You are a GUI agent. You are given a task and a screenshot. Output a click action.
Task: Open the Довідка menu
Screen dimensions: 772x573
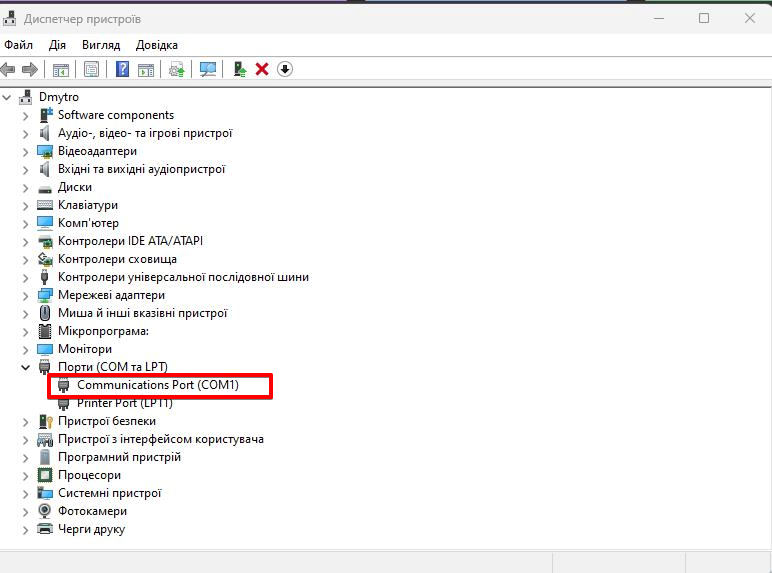click(157, 45)
